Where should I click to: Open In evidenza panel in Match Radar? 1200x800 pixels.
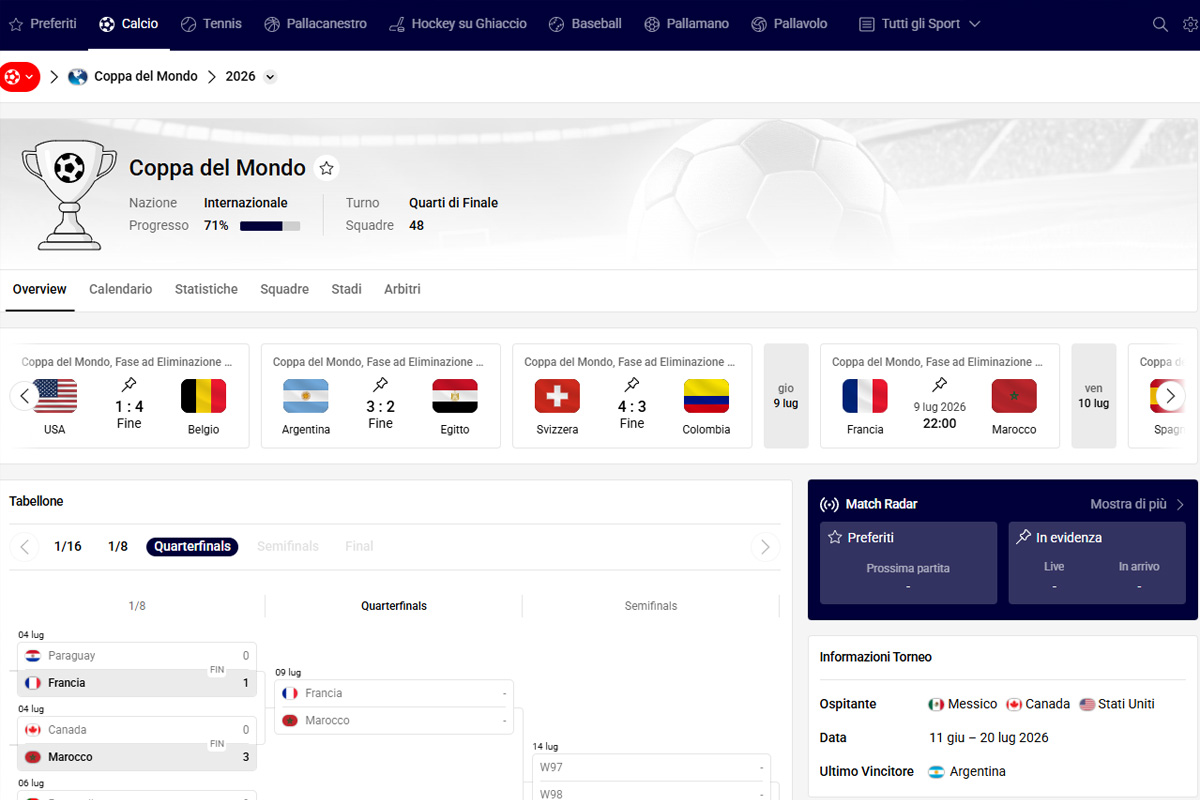click(1097, 562)
